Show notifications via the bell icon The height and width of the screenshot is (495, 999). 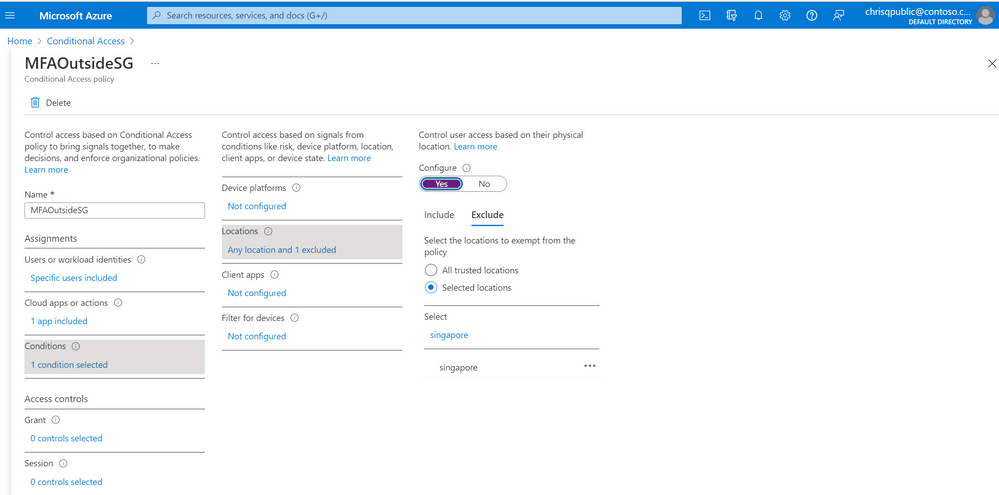tap(758, 16)
